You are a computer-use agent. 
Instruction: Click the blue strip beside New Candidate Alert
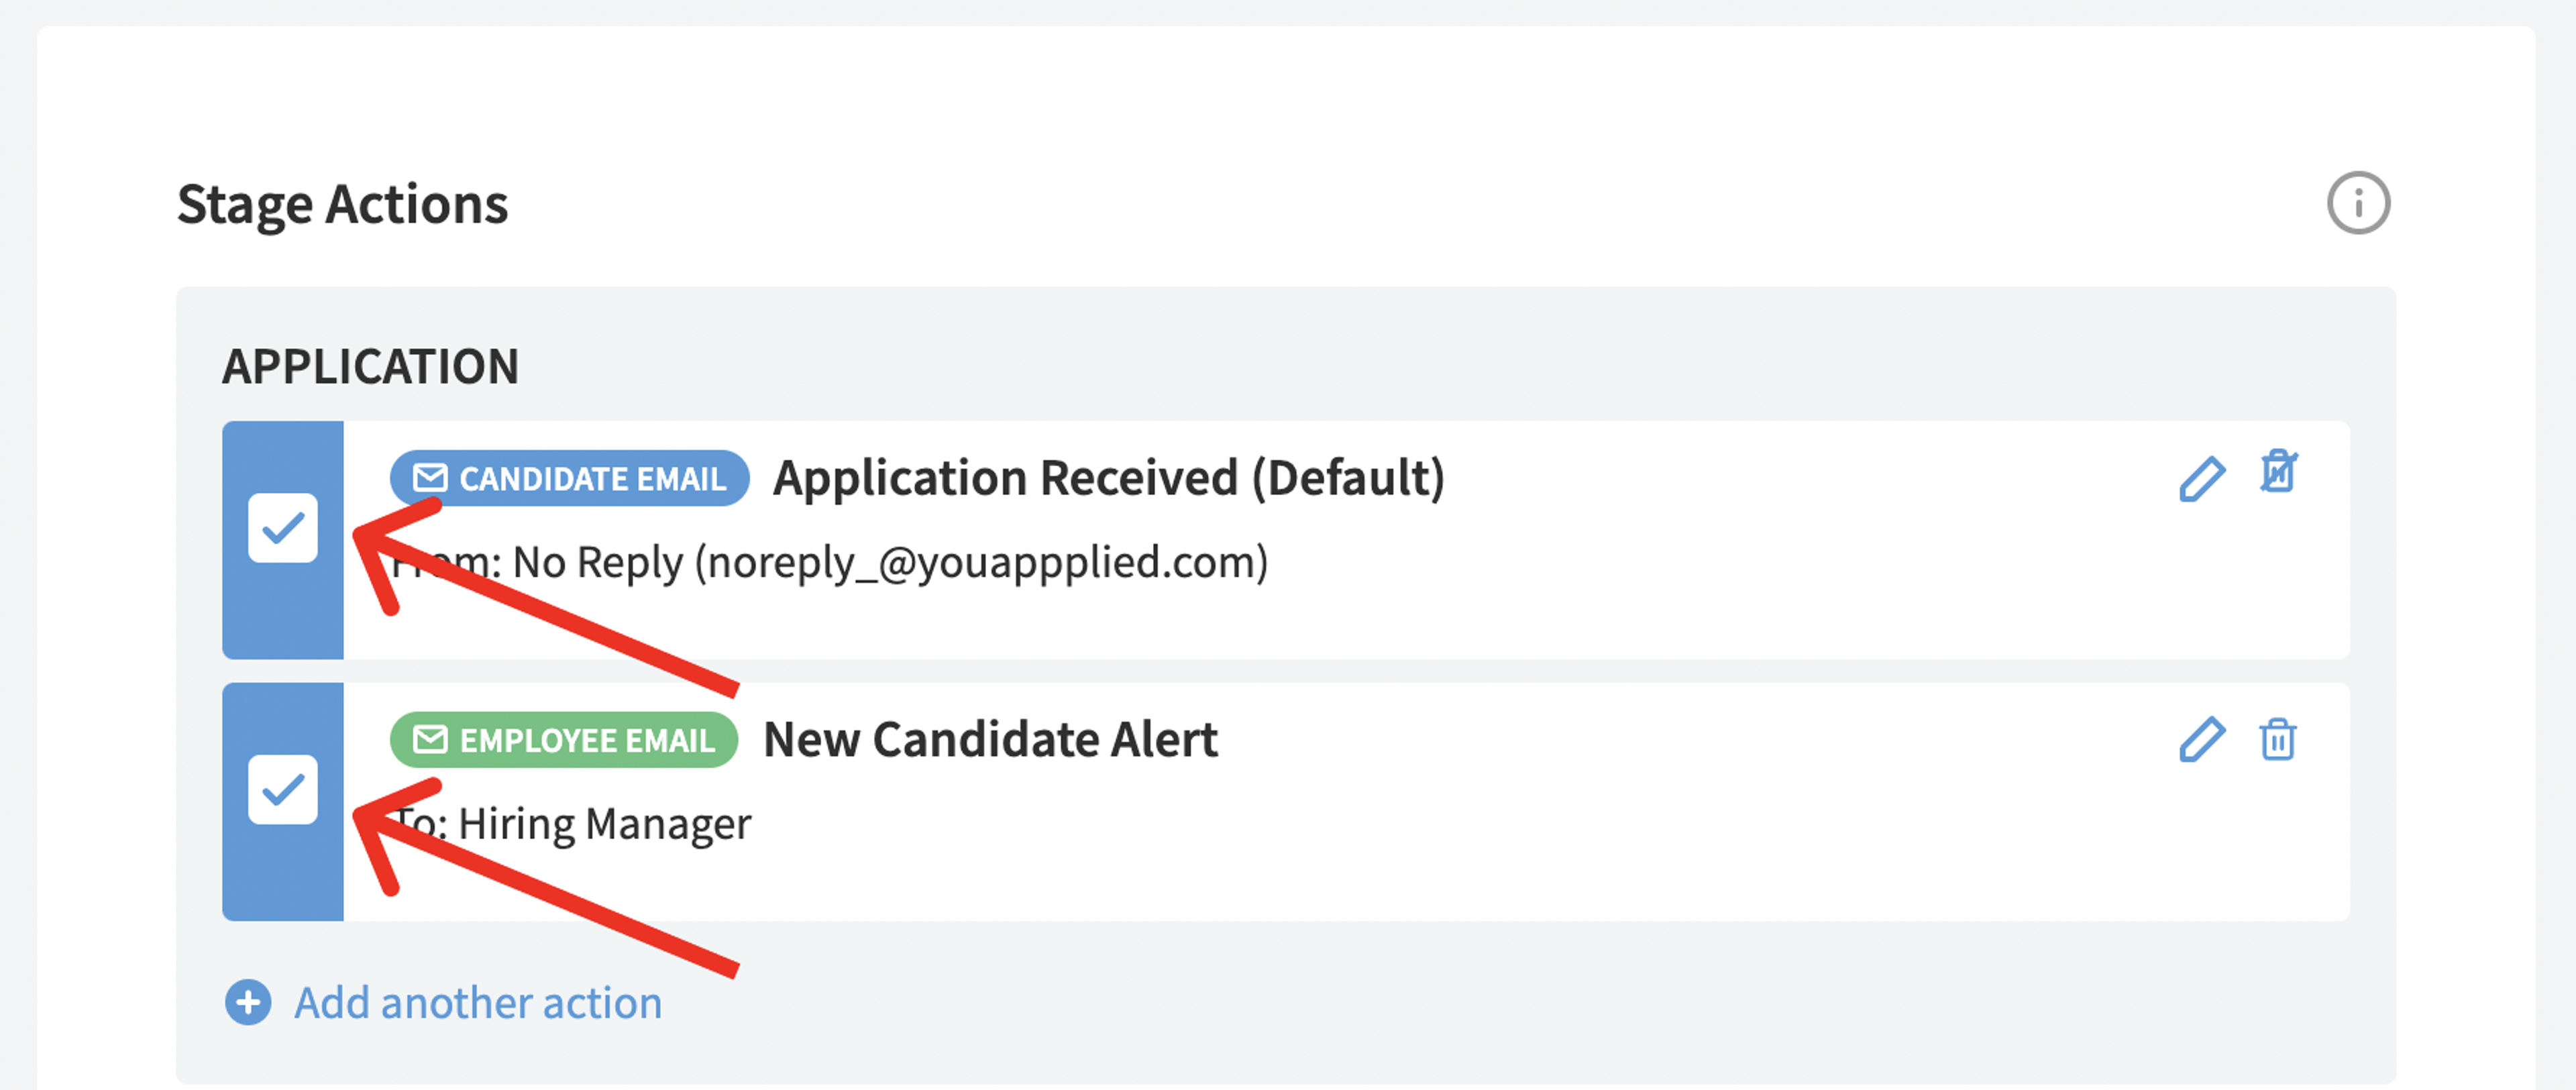click(x=283, y=802)
